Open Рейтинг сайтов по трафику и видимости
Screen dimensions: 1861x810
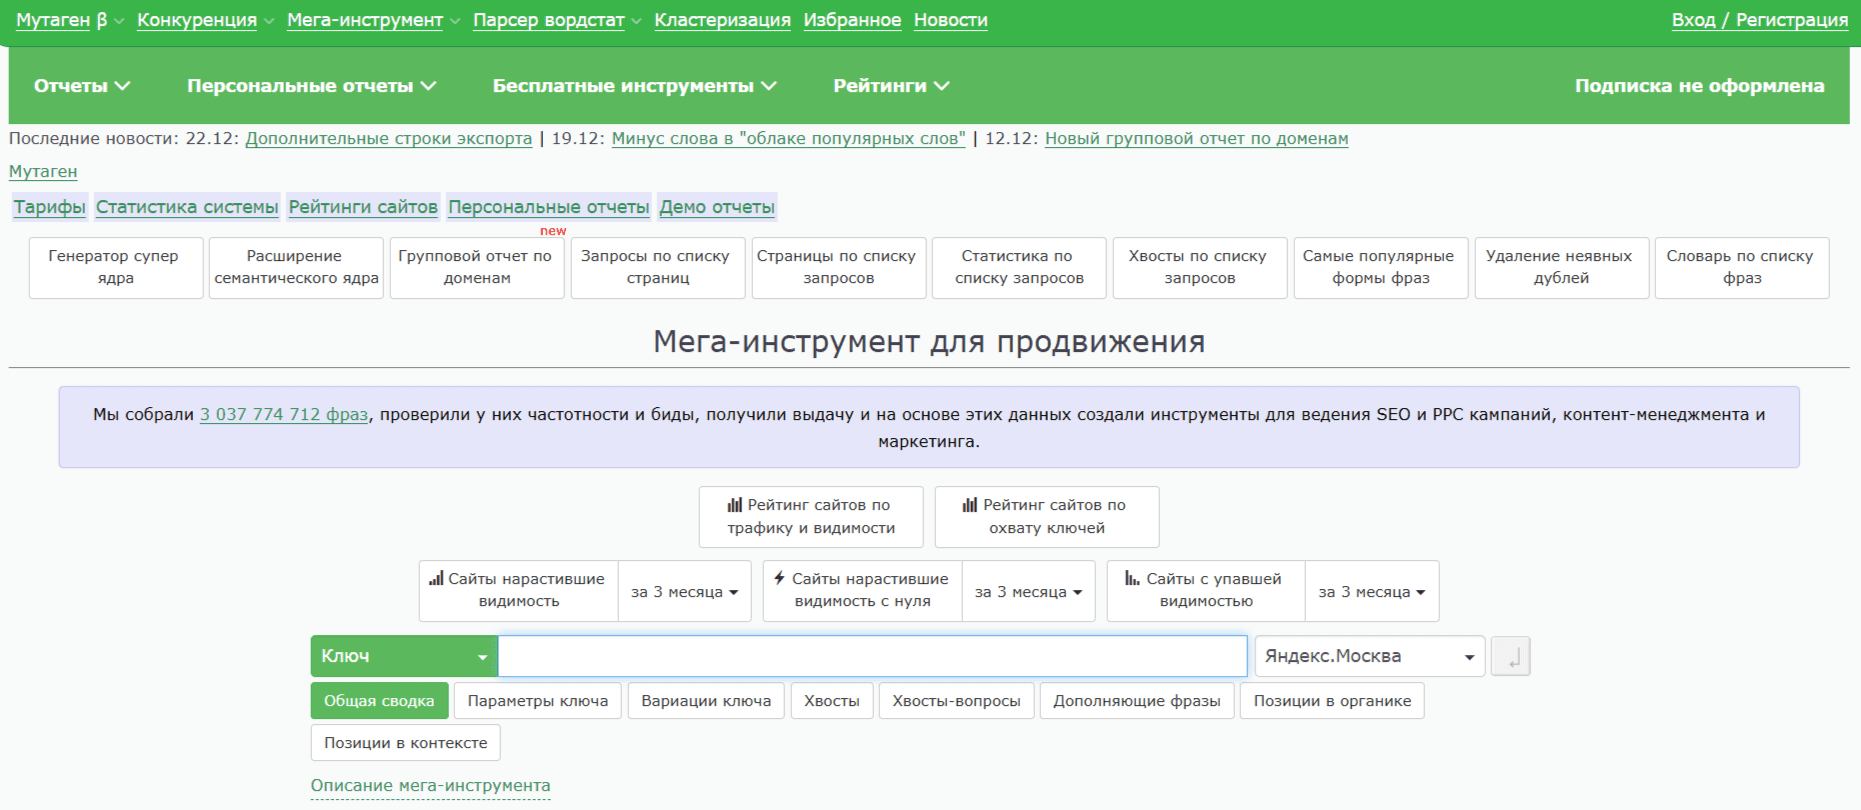pyautogui.click(x=811, y=517)
